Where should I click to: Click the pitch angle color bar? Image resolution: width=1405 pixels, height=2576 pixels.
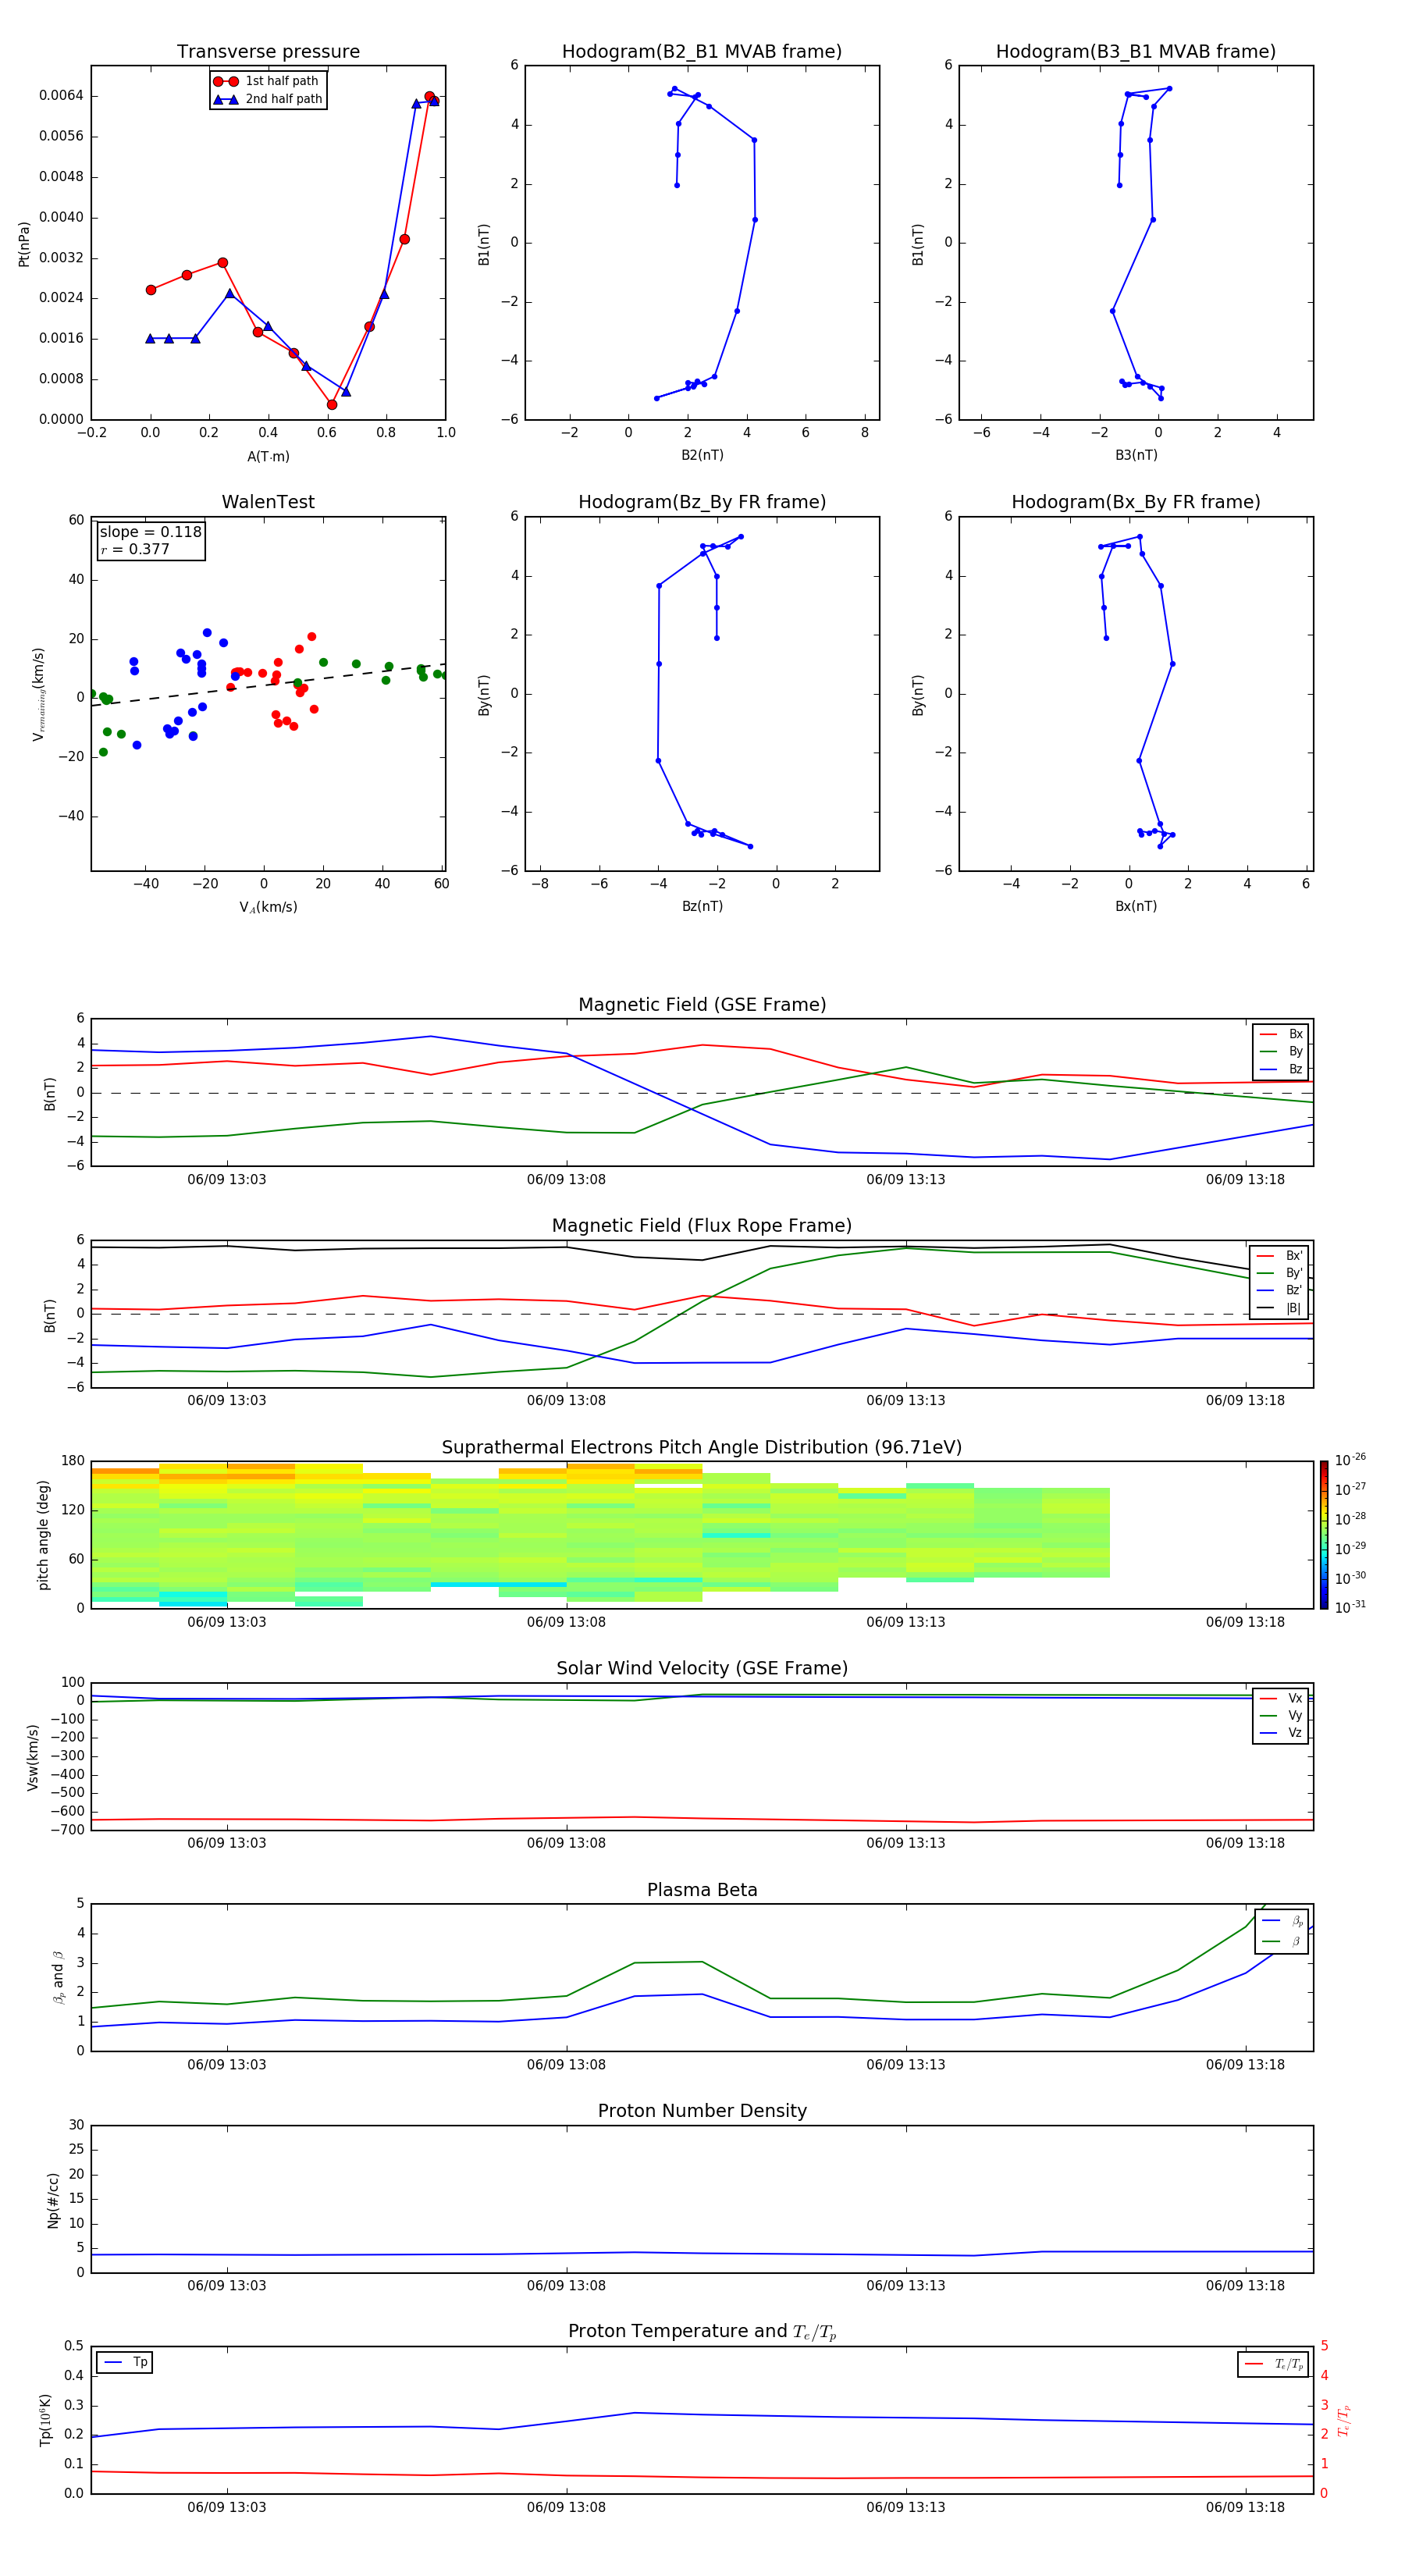[1324, 1535]
